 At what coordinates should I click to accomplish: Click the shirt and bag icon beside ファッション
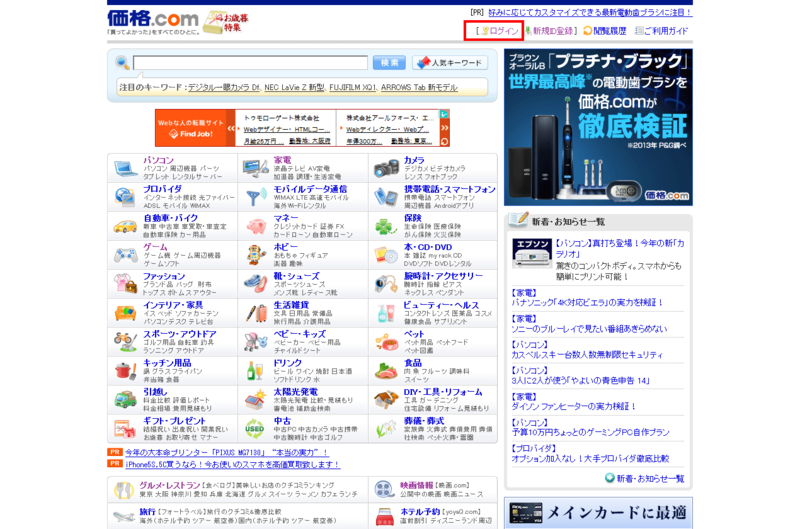(x=126, y=284)
